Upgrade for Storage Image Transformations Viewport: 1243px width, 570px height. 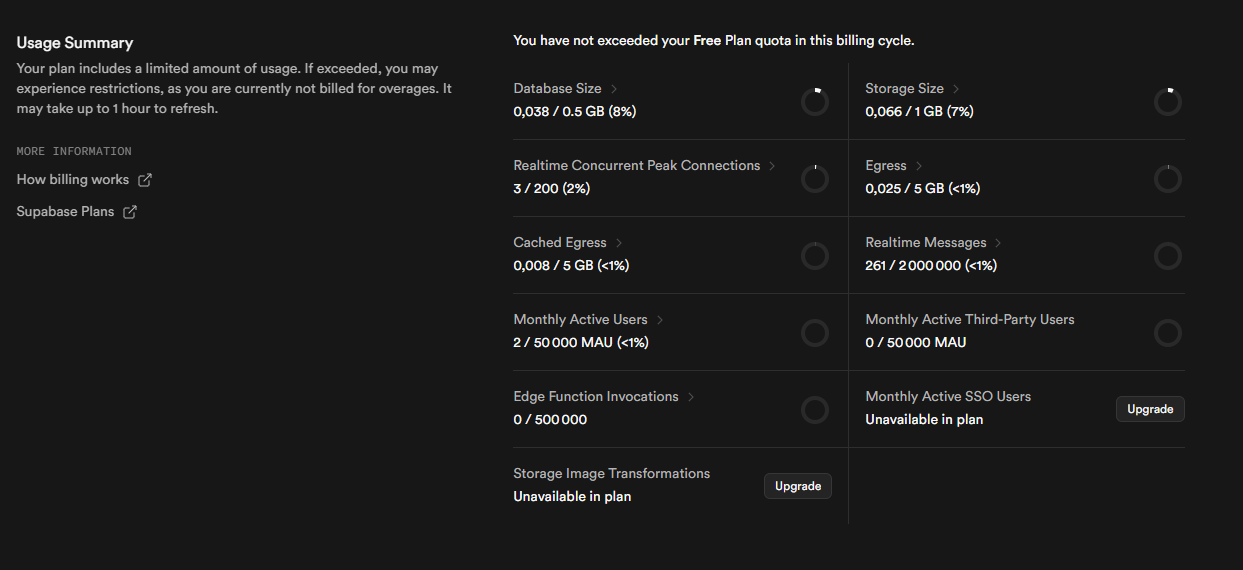pos(797,486)
